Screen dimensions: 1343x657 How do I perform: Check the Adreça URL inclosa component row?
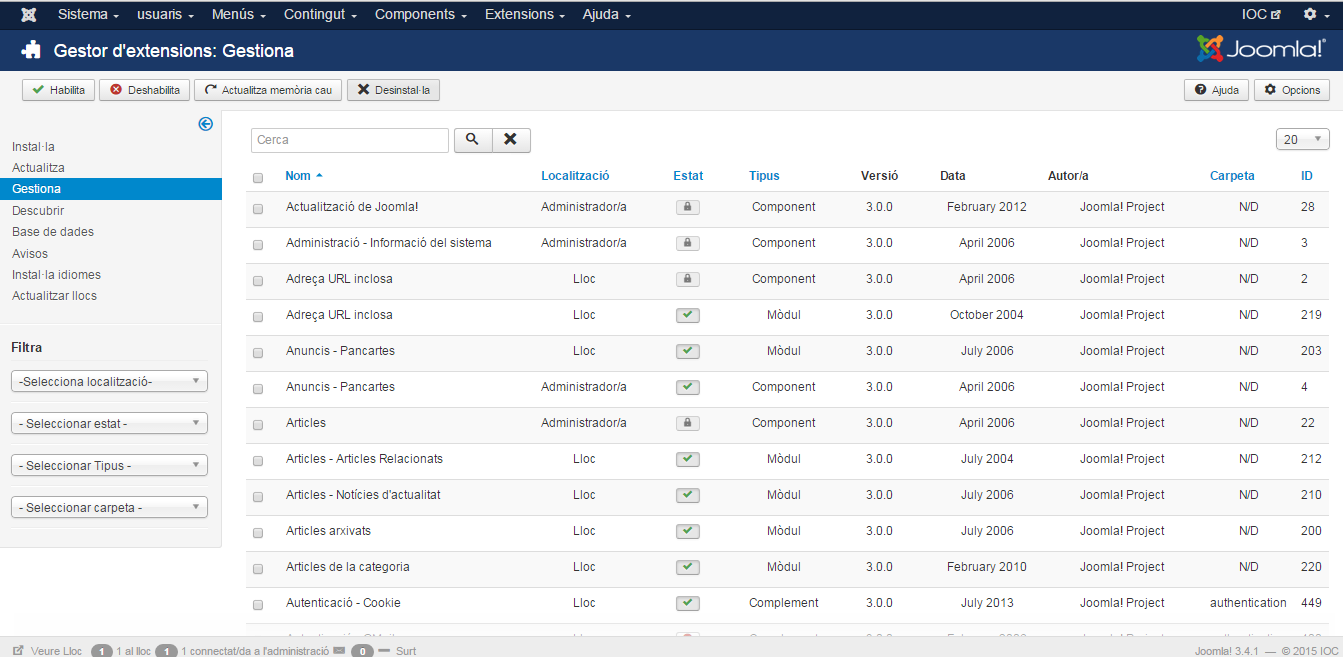click(258, 281)
